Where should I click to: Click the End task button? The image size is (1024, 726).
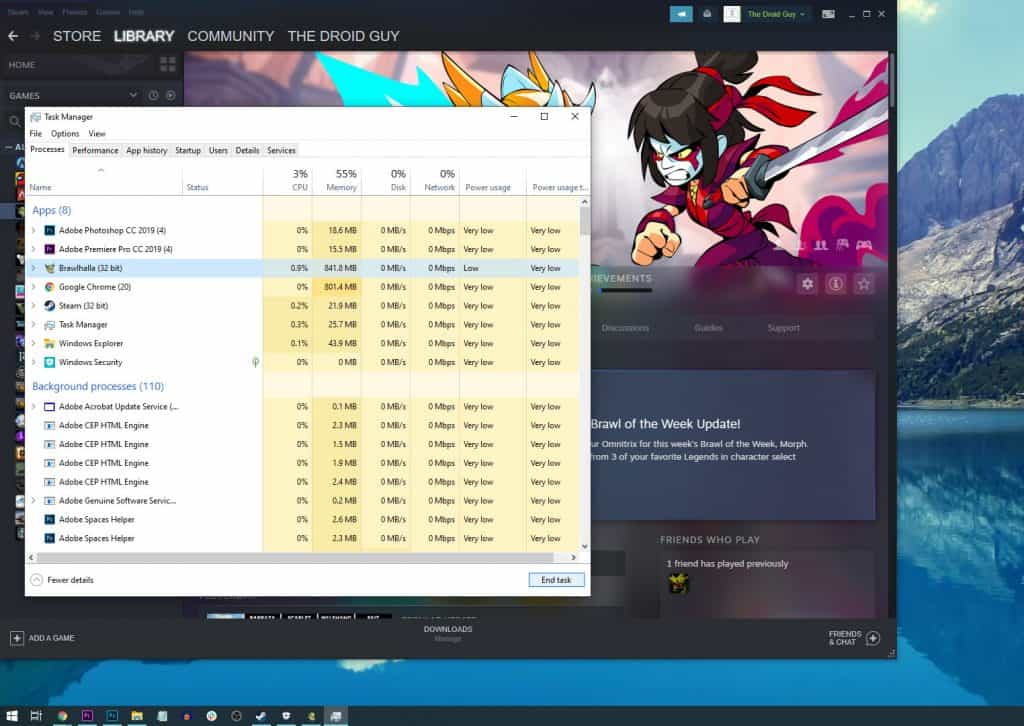(556, 580)
